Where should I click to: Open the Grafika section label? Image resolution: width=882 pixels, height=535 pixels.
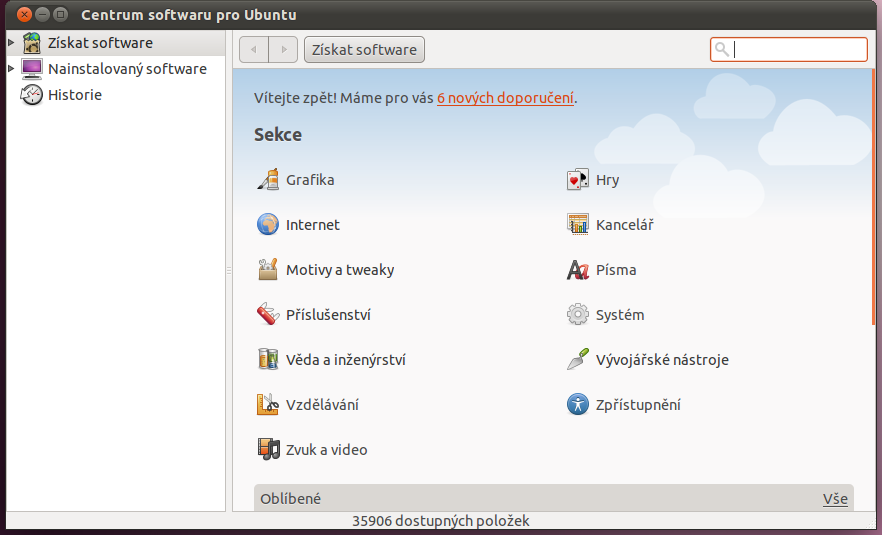pos(310,179)
